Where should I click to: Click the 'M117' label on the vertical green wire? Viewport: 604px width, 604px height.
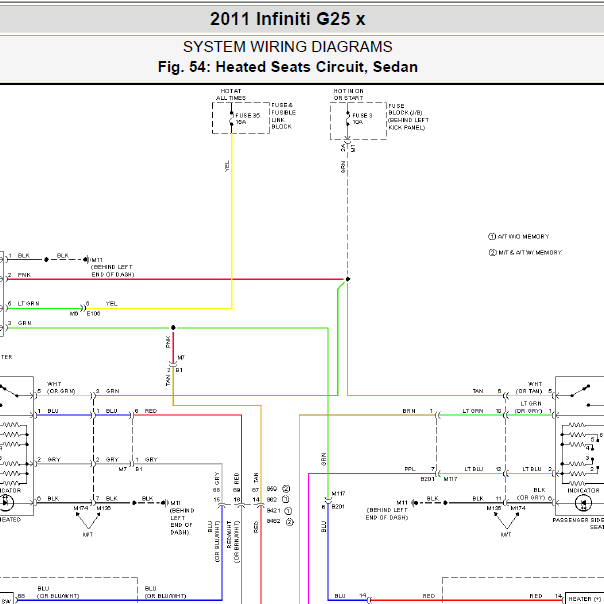click(x=338, y=493)
